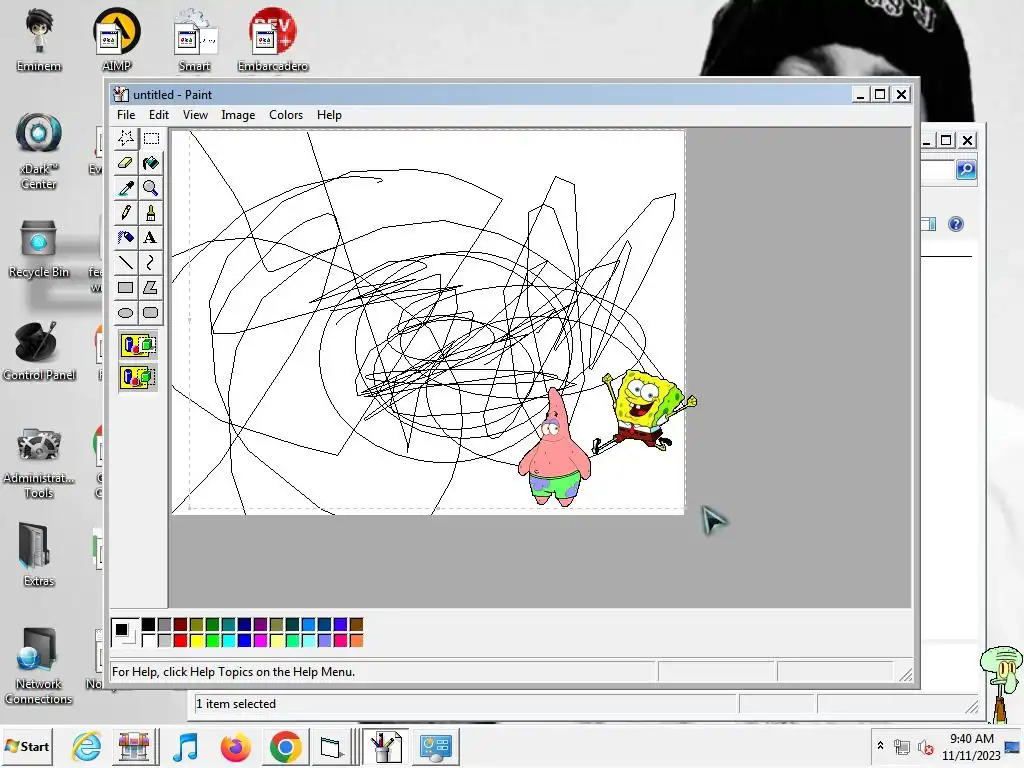Select the Text tool
Image resolution: width=1024 pixels, height=768 pixels.
(x=151, y=238)
